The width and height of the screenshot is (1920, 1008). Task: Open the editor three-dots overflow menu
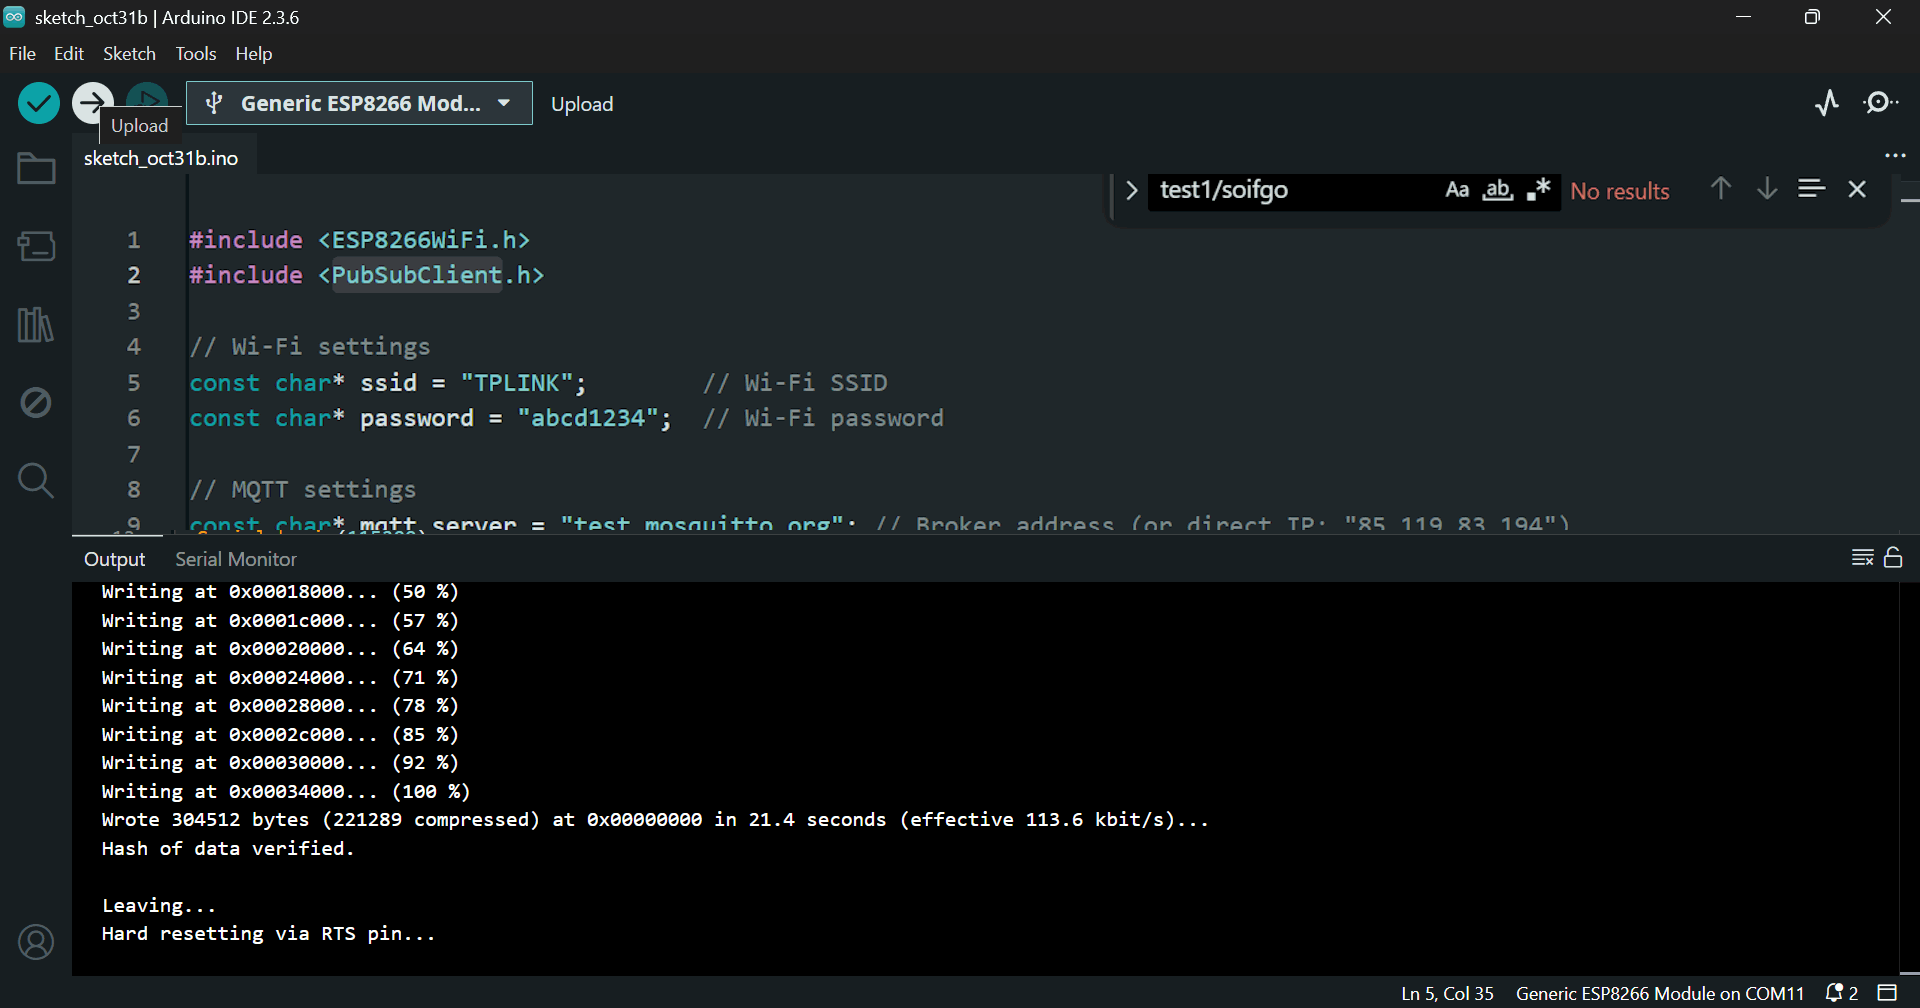[x=1895, y=156]
